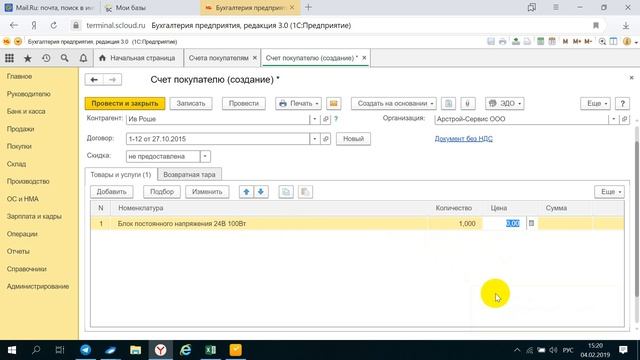Viewport: 640px width, 360px height.
Task: Open the Печать dropdown button
Action: pyautogui.click(x=298, y=103)
